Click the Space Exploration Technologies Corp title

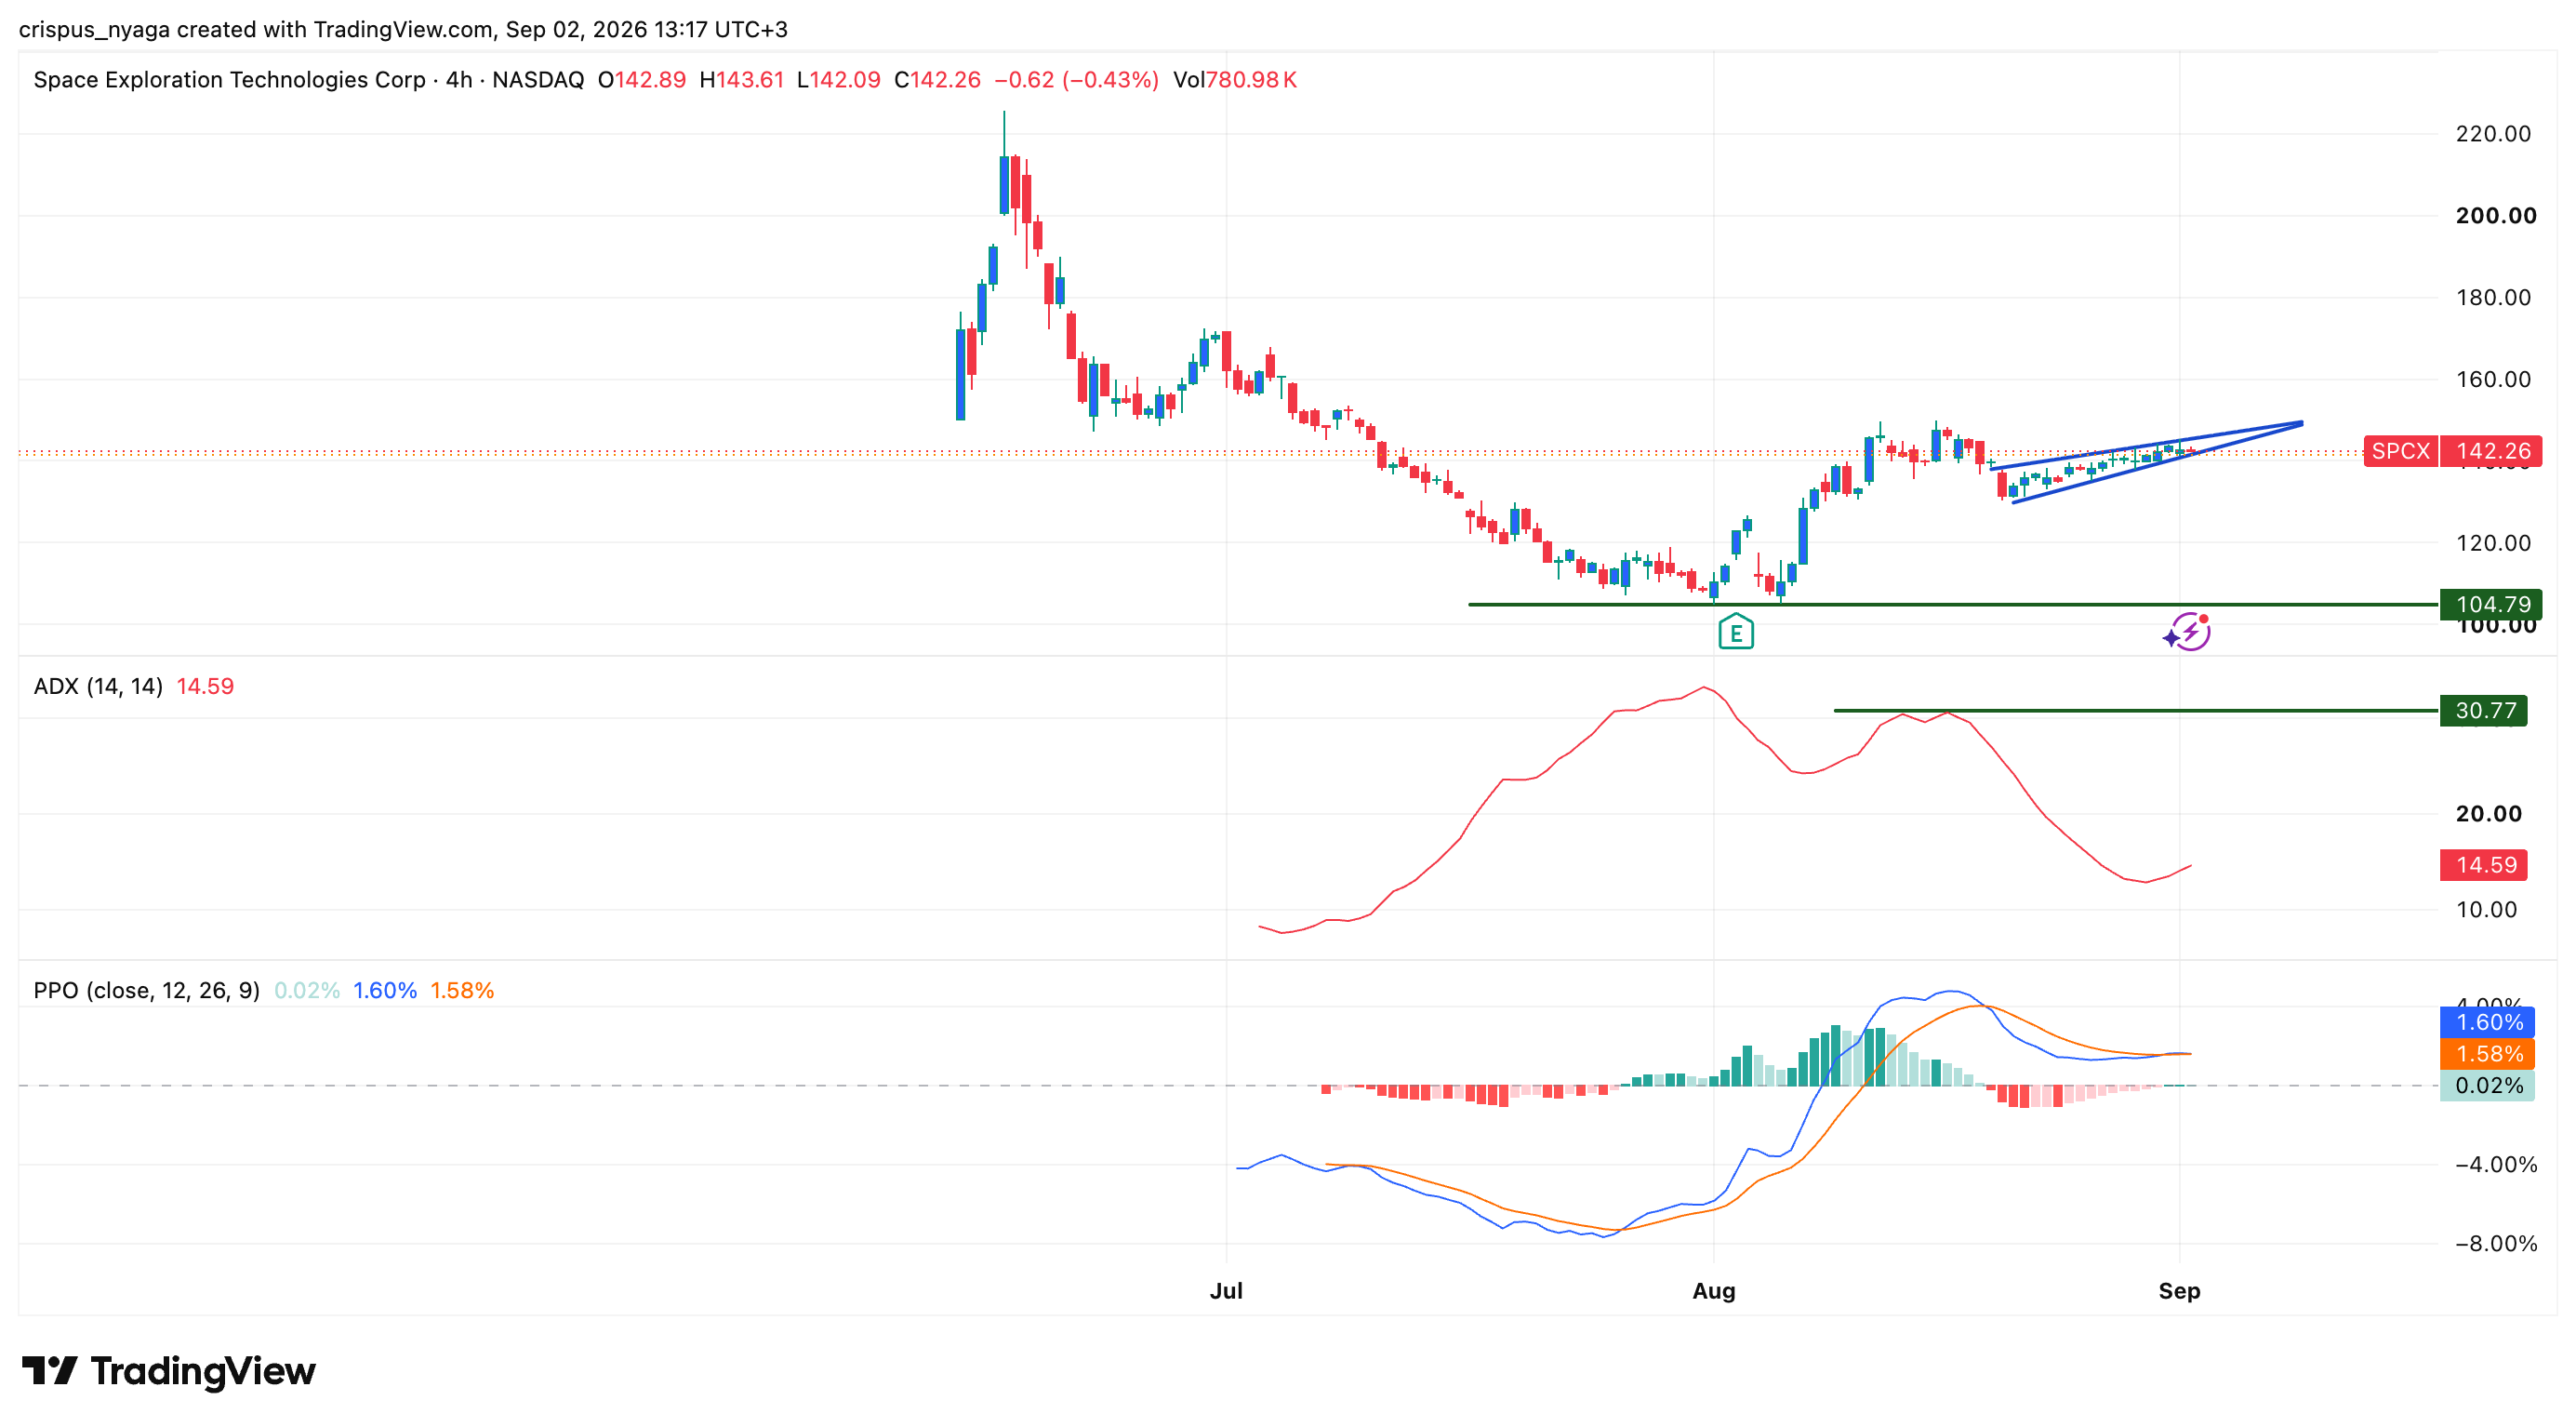coord(229,80)
